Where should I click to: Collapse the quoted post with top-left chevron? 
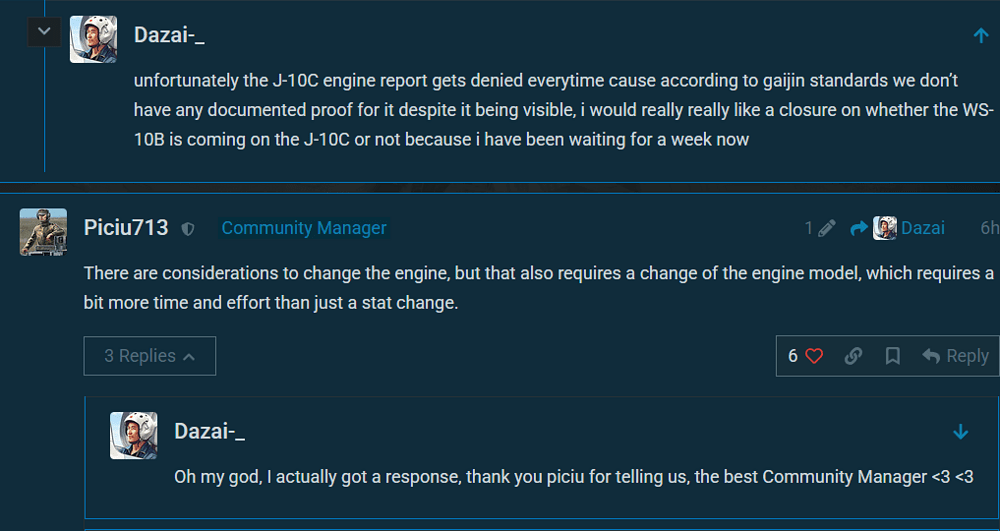[43, 32]
